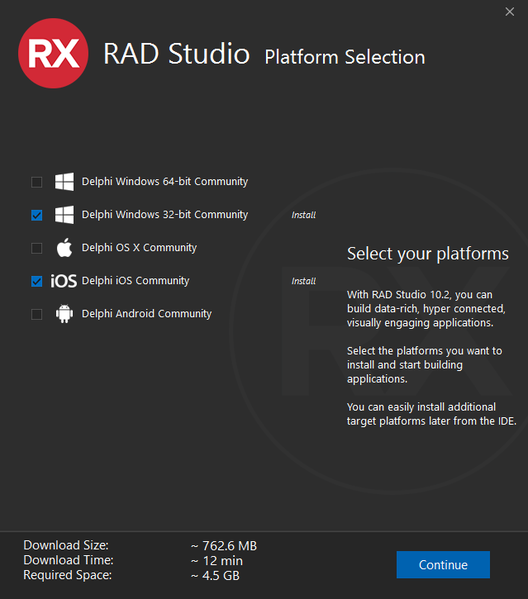Check the Delphi OS X Community checkbox

point(37,248)
